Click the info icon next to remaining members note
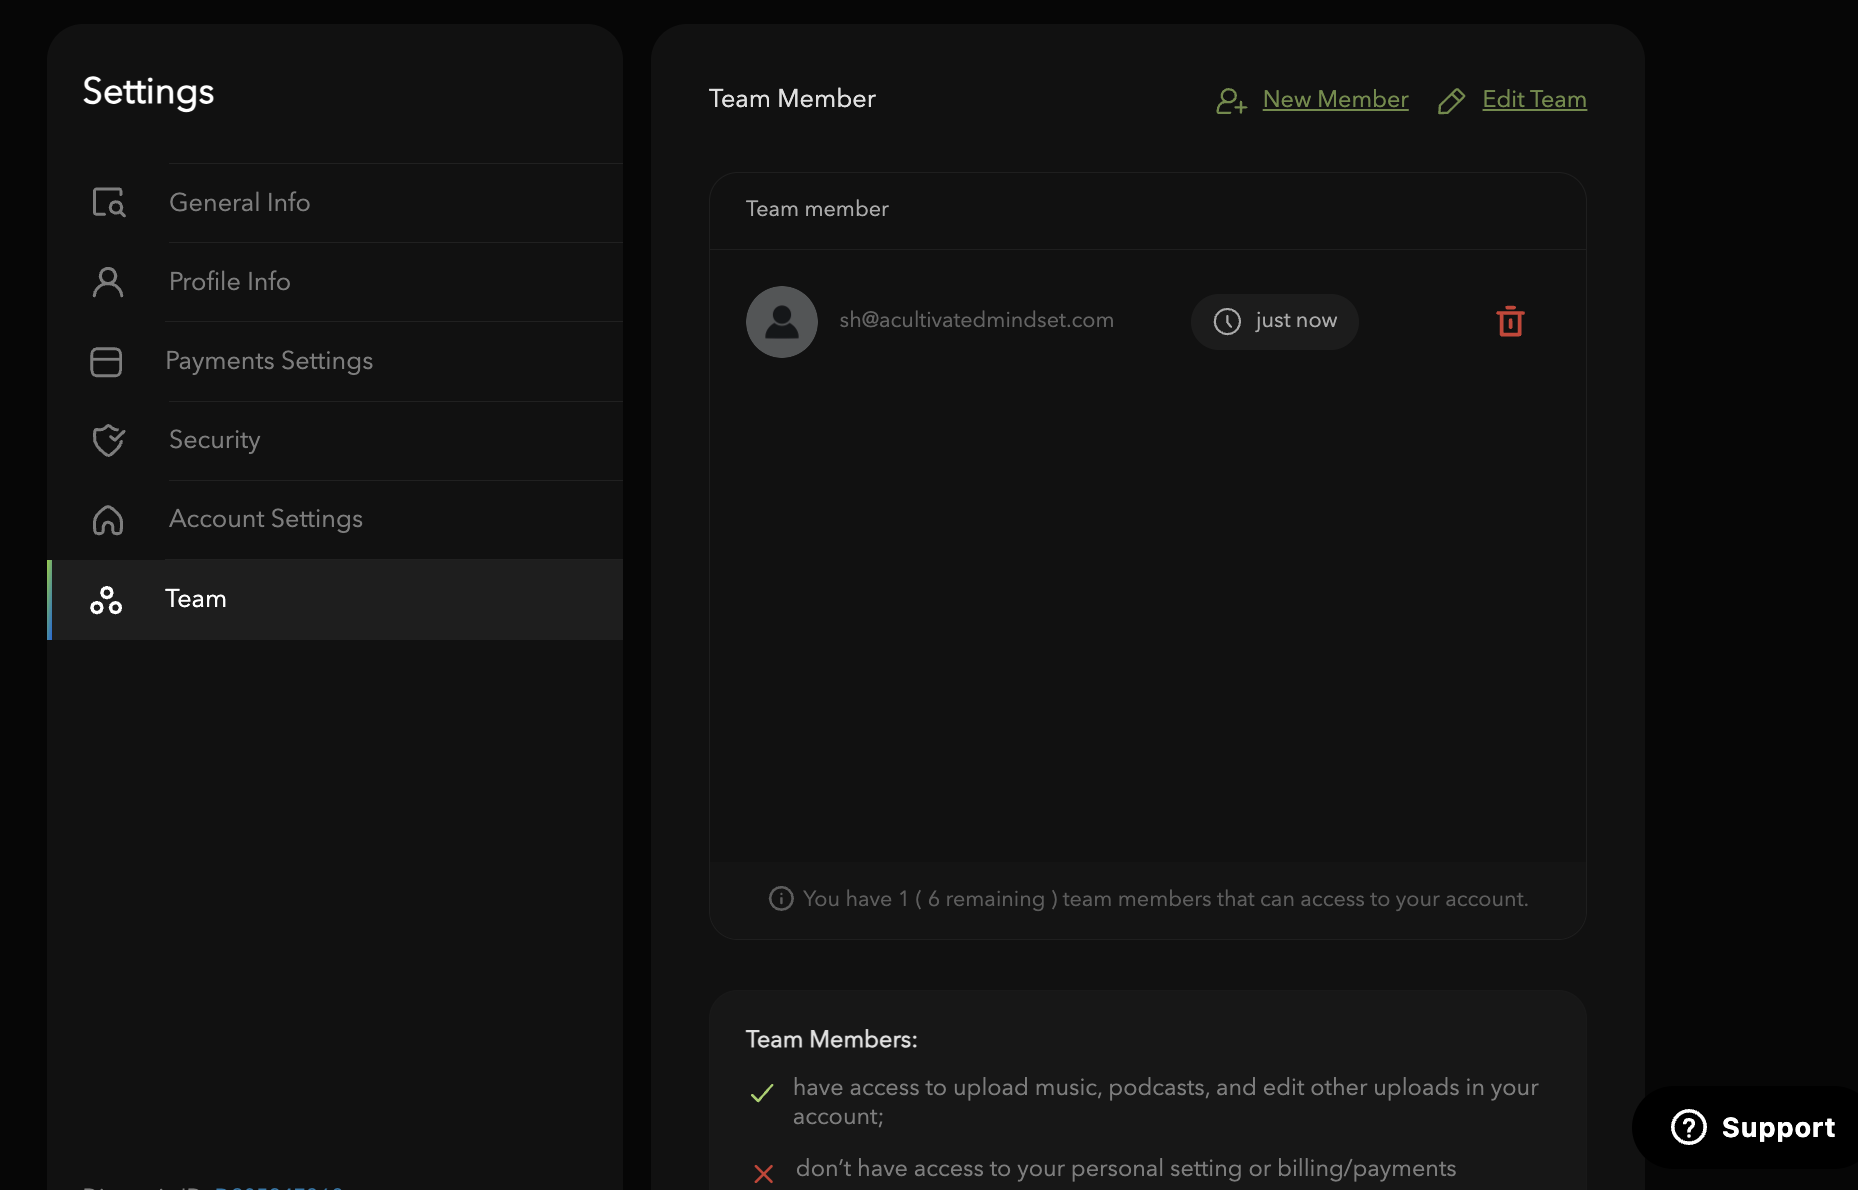 (x=781, y=898)
